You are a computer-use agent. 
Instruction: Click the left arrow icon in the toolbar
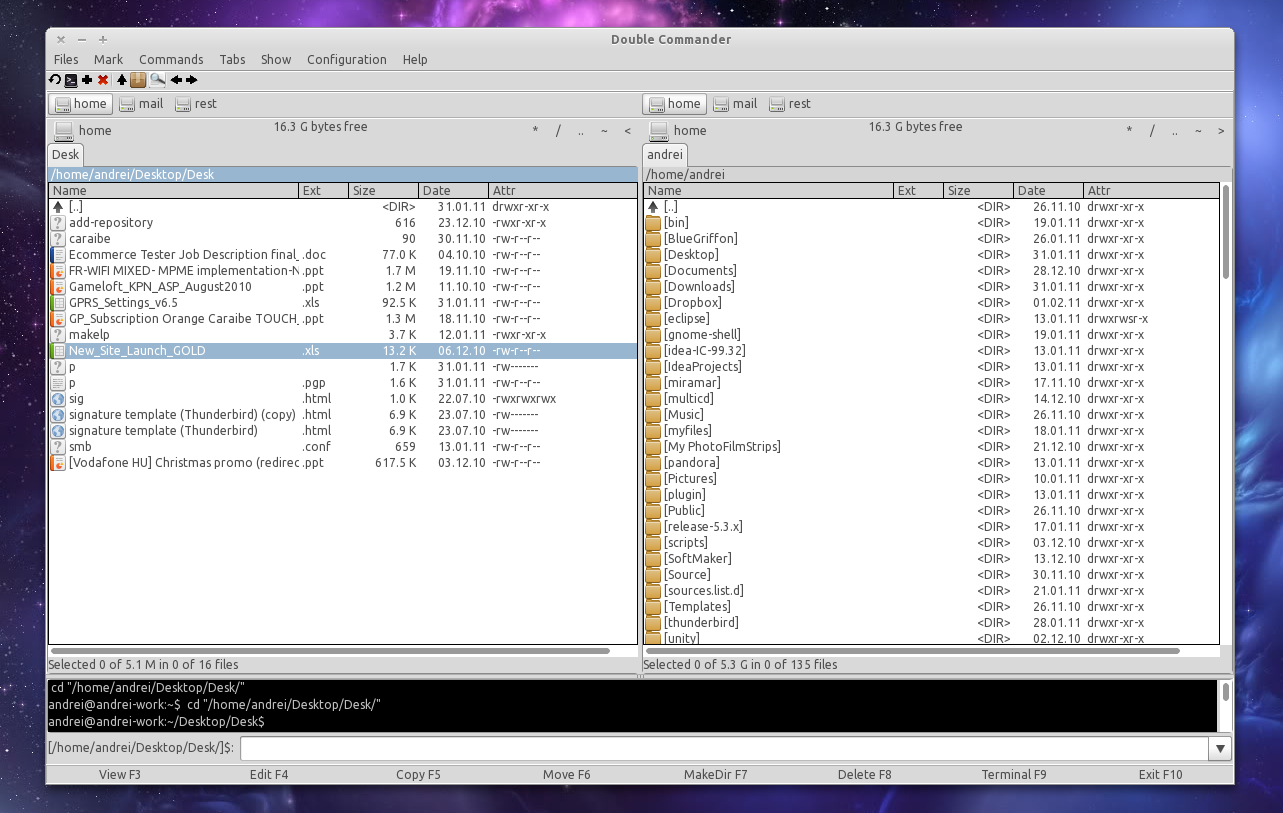point(176,80)
